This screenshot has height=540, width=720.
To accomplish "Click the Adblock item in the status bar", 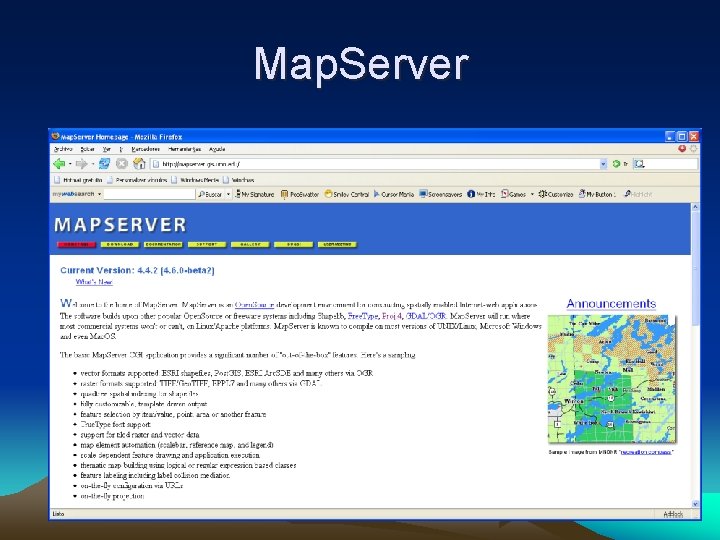I will tap(673, 514).
